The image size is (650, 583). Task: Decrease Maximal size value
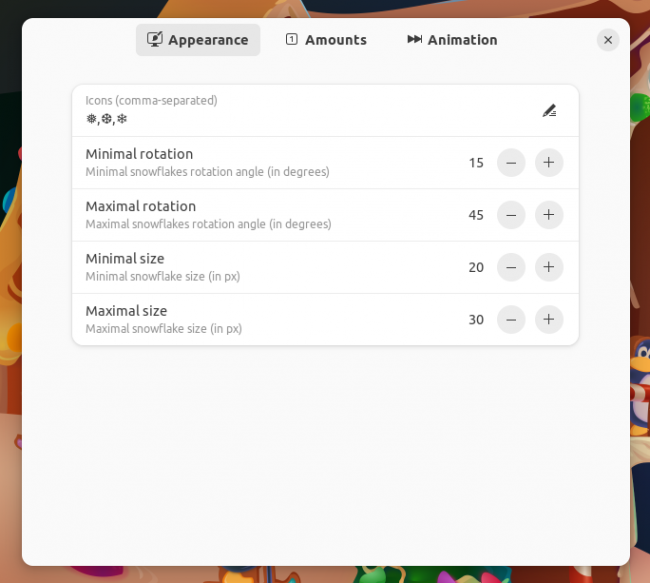click(511, 319)
